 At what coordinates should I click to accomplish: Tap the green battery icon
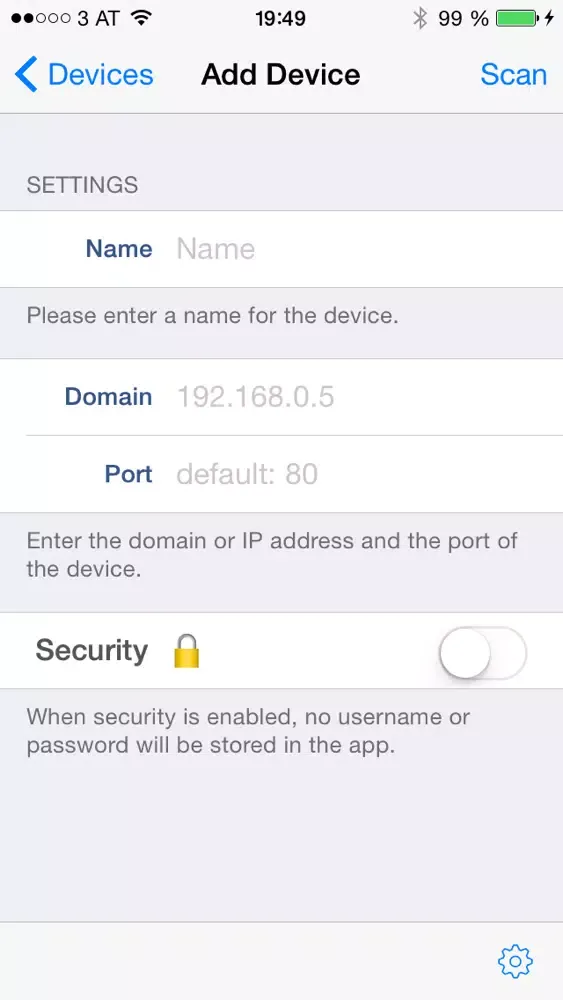coord(518,18)
